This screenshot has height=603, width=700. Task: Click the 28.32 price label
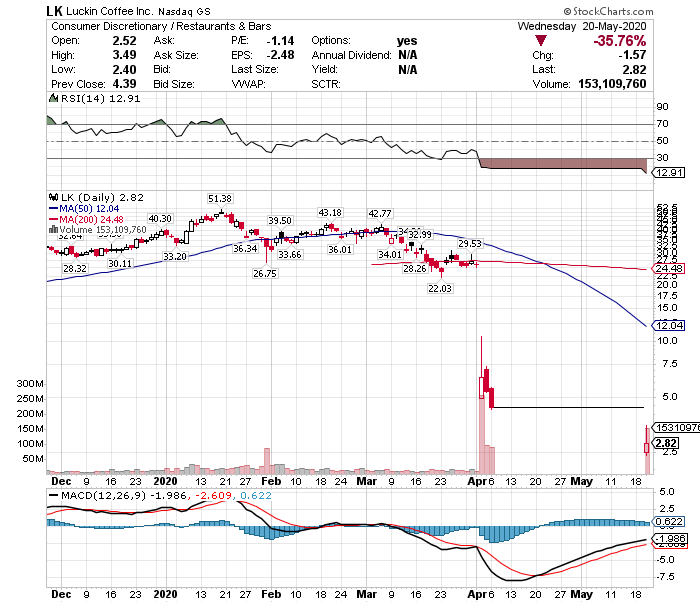(75, 268)
